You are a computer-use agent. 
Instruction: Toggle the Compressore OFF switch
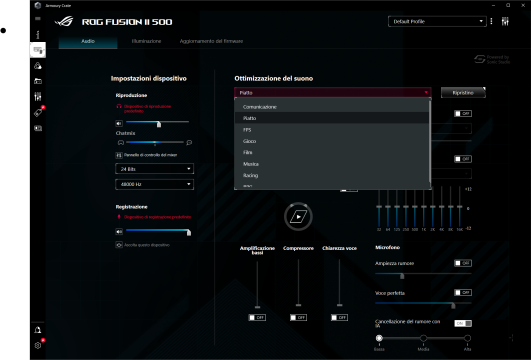298,317
